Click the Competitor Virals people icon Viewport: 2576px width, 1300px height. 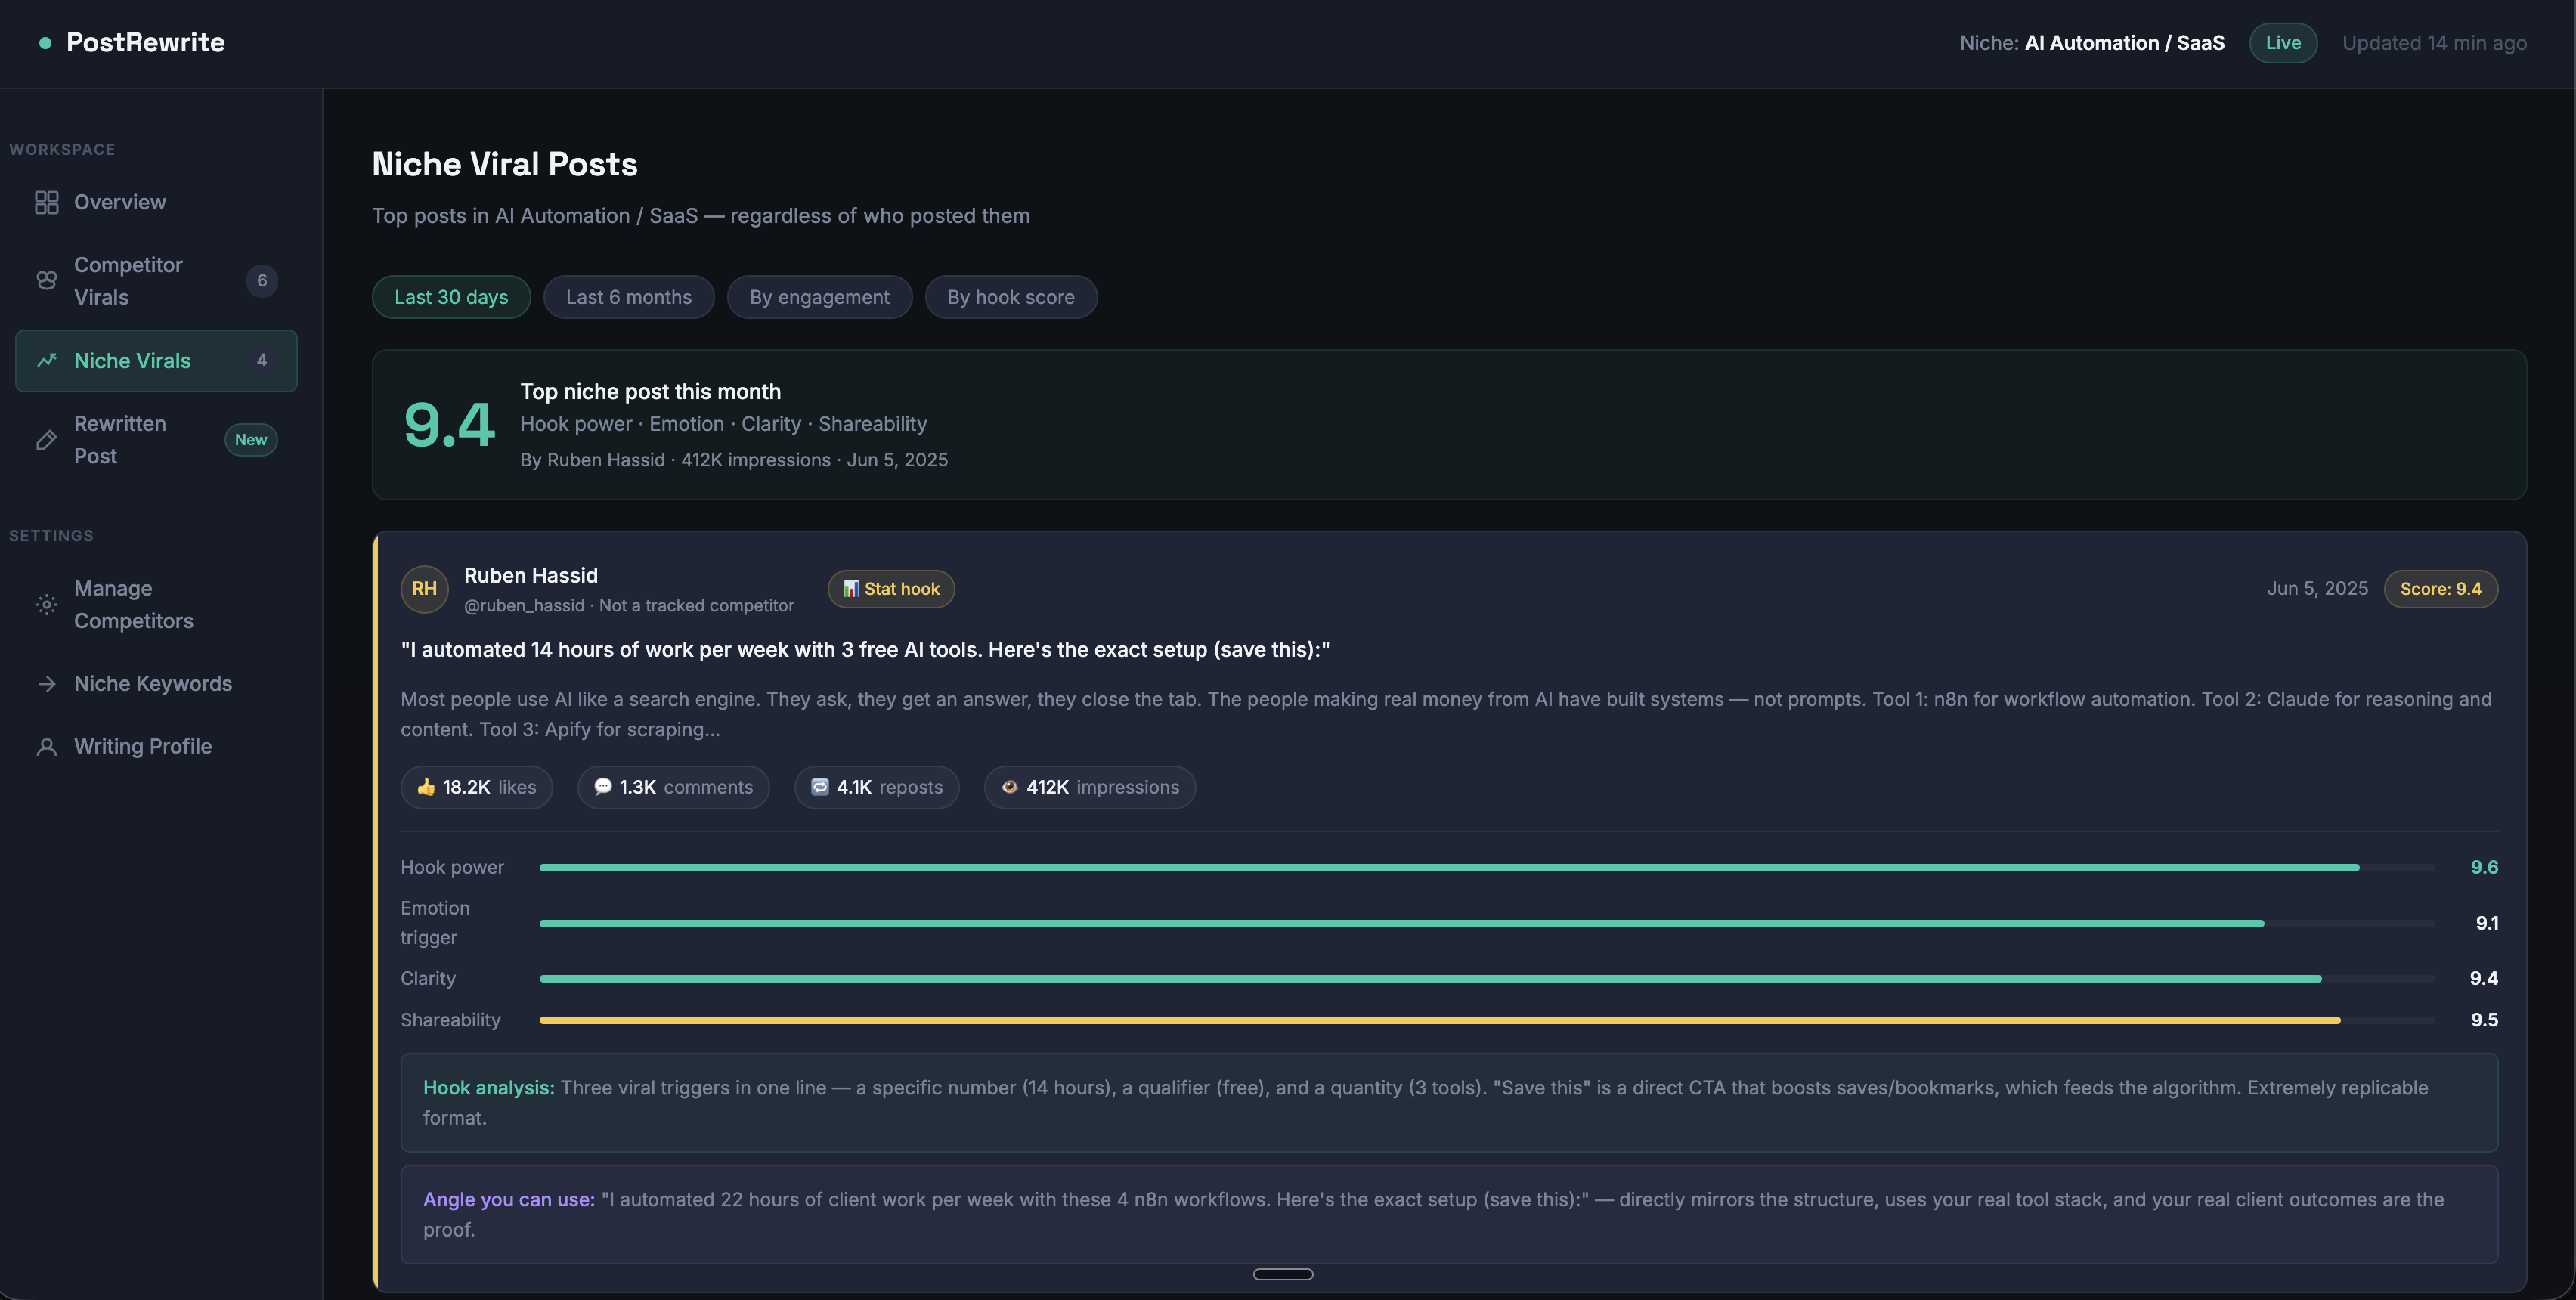coord(46,280)
